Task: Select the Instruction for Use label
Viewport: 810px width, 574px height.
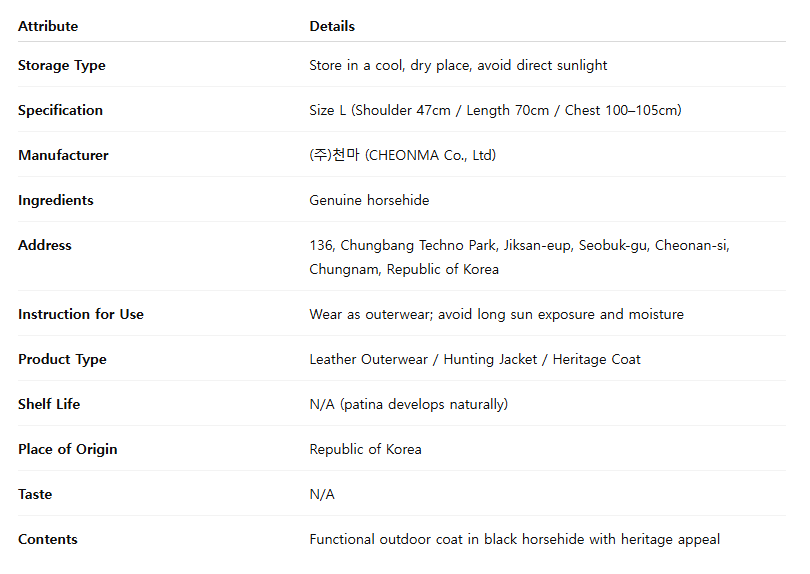Action: (x=81, y=315)
